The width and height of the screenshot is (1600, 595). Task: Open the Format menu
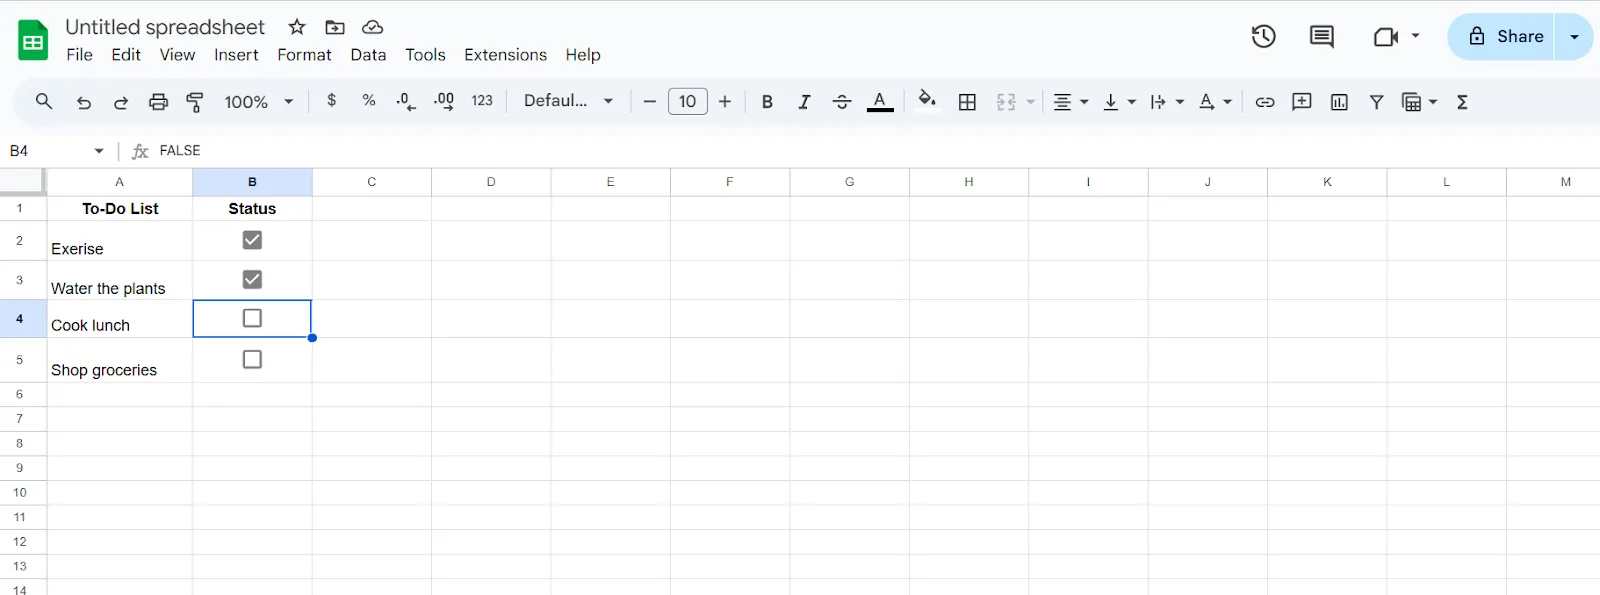(304, 55)
